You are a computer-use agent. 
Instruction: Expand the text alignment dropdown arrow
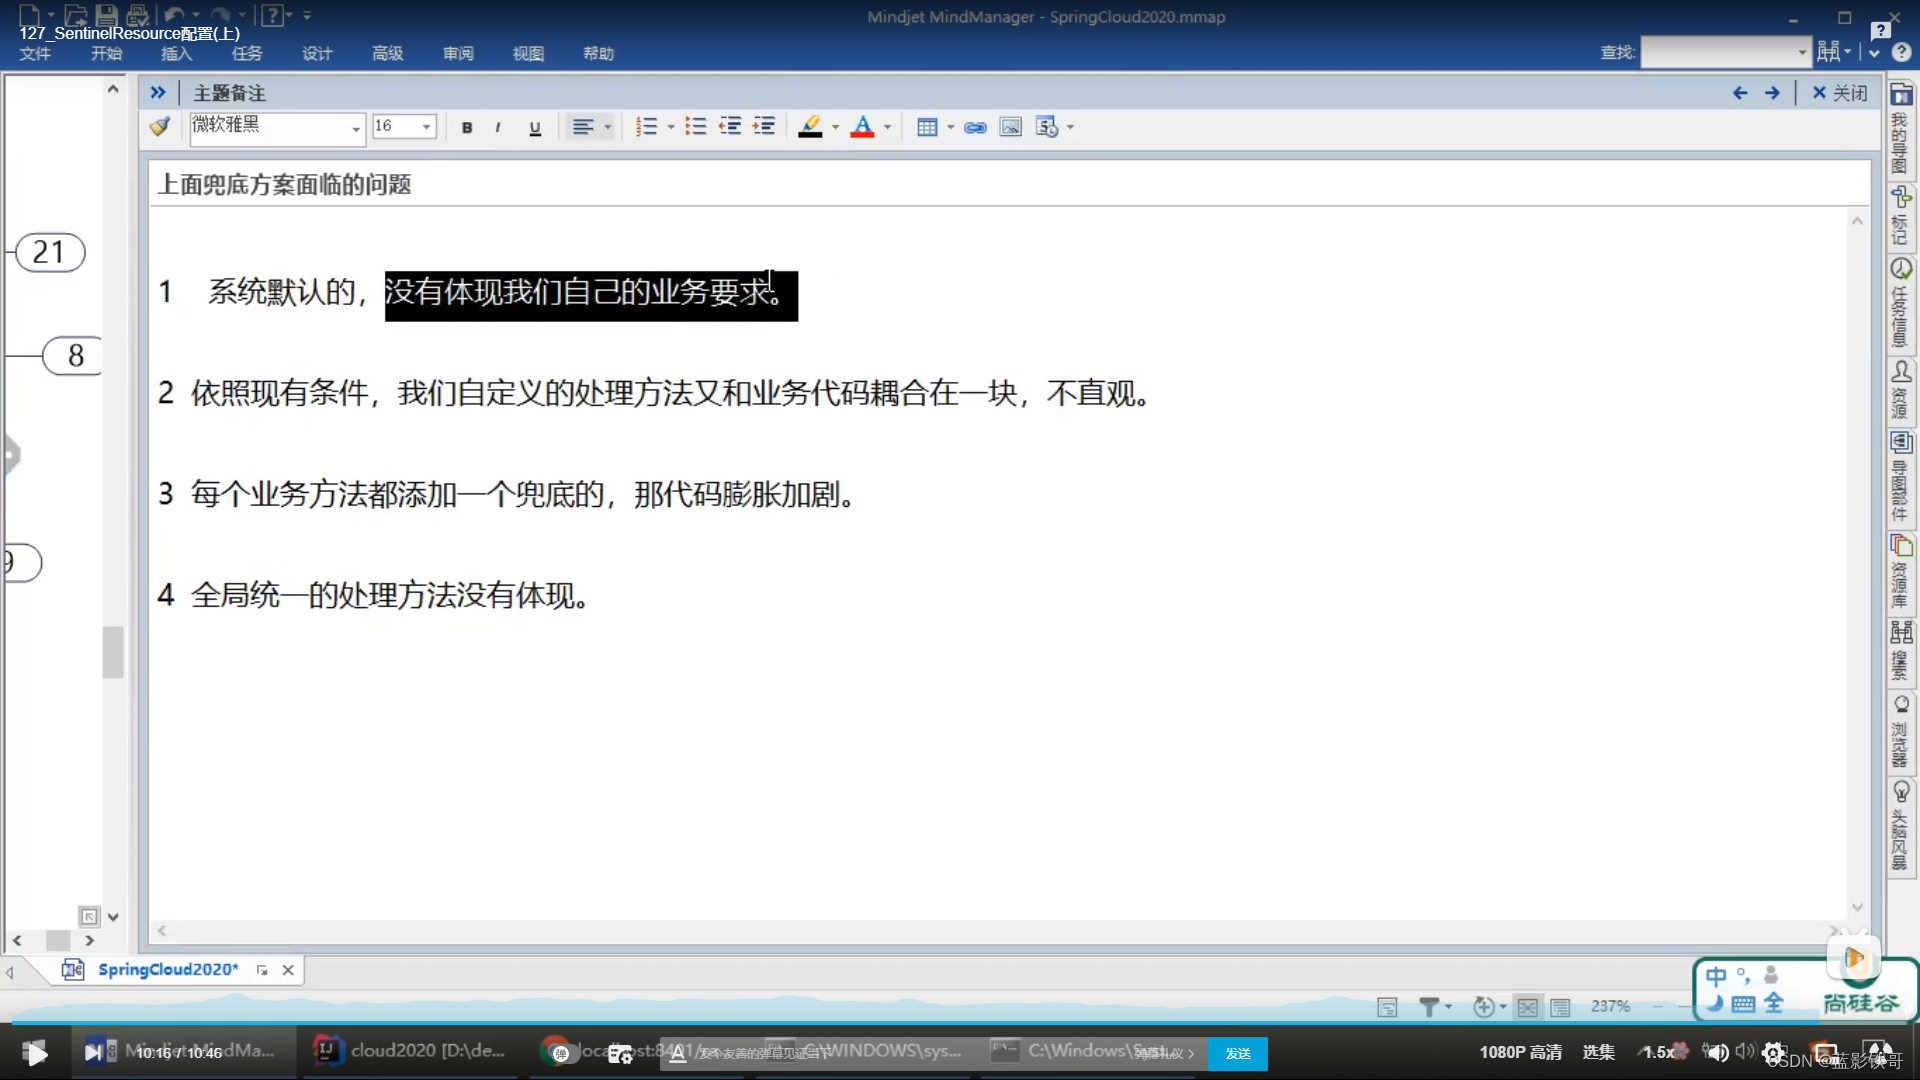coord(607,127)
